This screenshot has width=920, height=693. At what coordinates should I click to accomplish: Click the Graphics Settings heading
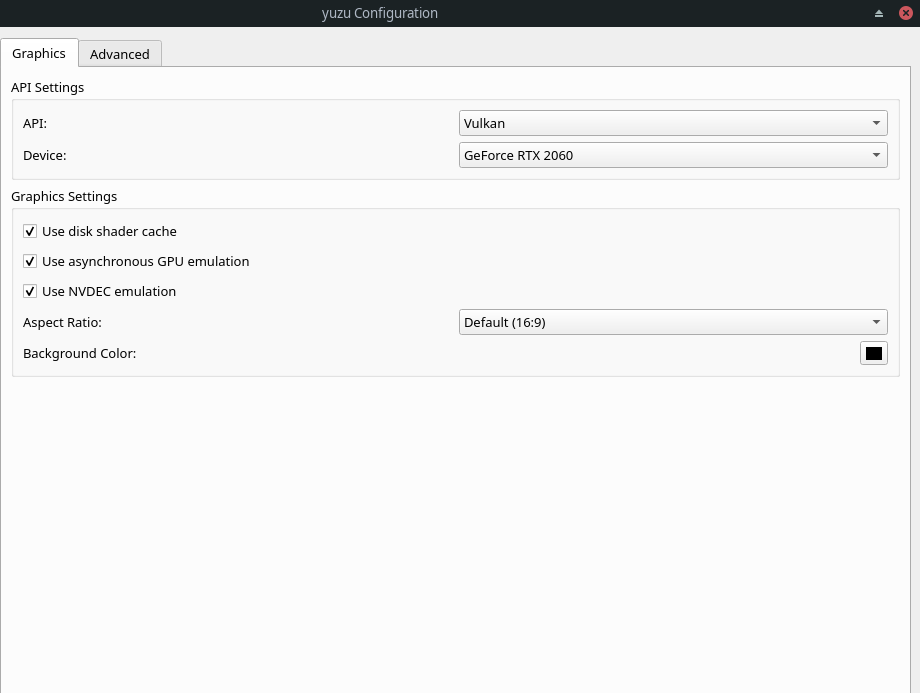pos(64,197)
